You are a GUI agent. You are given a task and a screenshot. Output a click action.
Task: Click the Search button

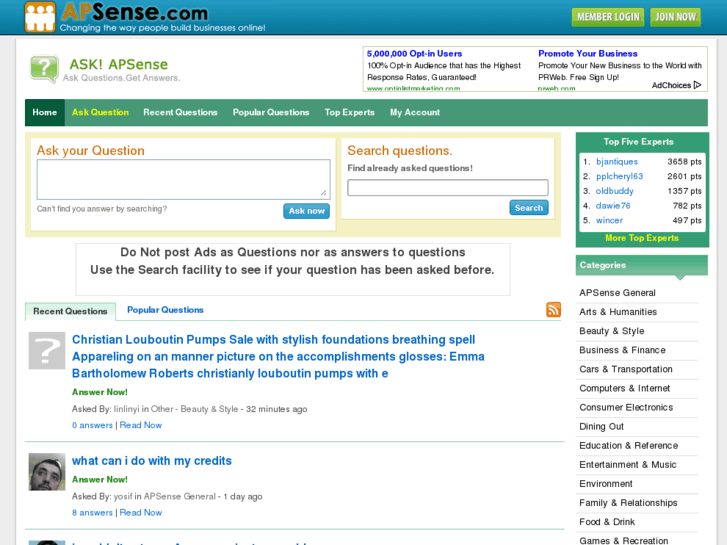[529, 208]
